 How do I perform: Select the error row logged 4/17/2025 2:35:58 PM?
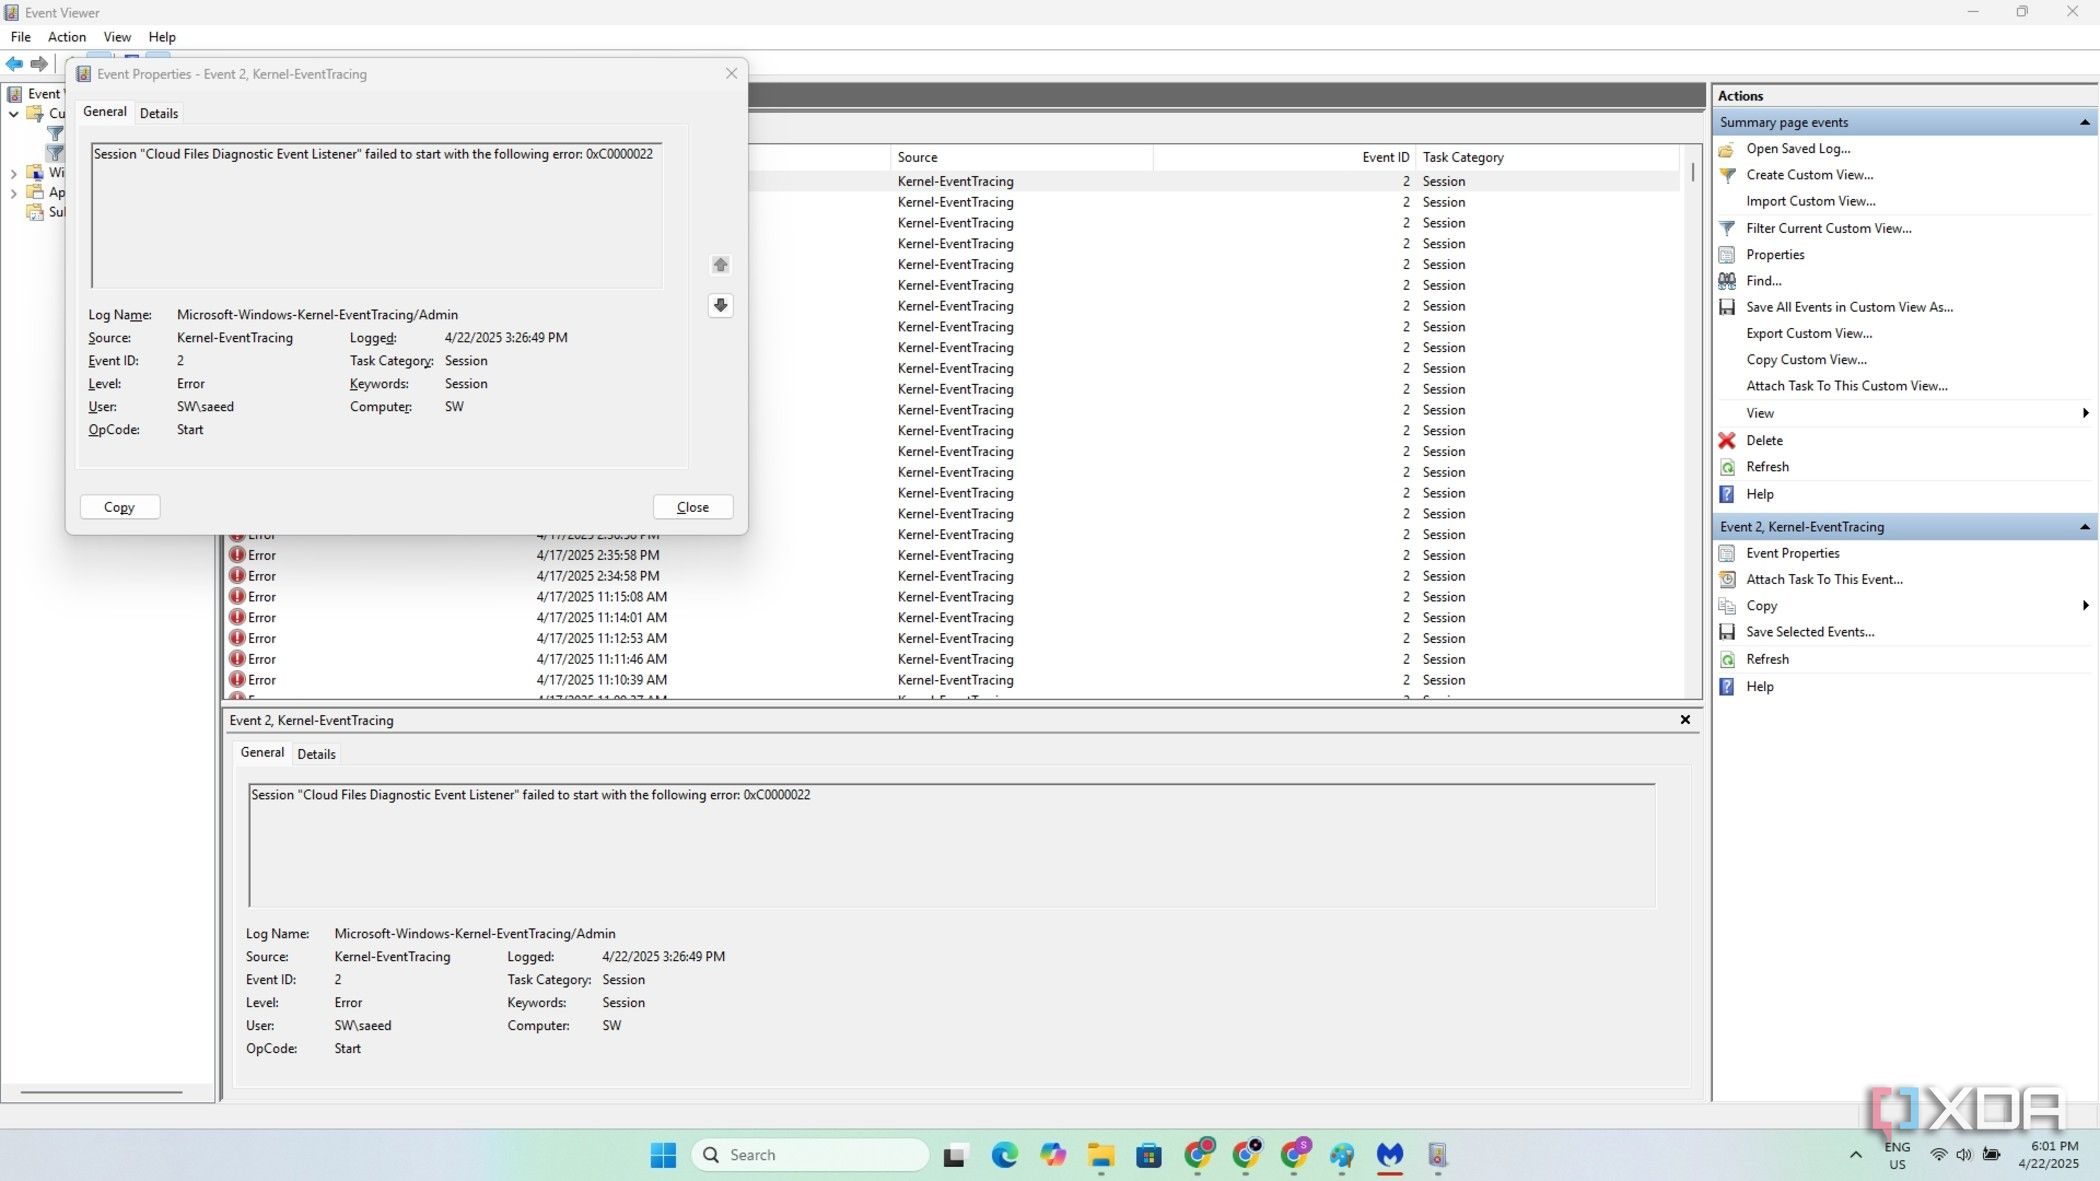[x=953, y=556]
